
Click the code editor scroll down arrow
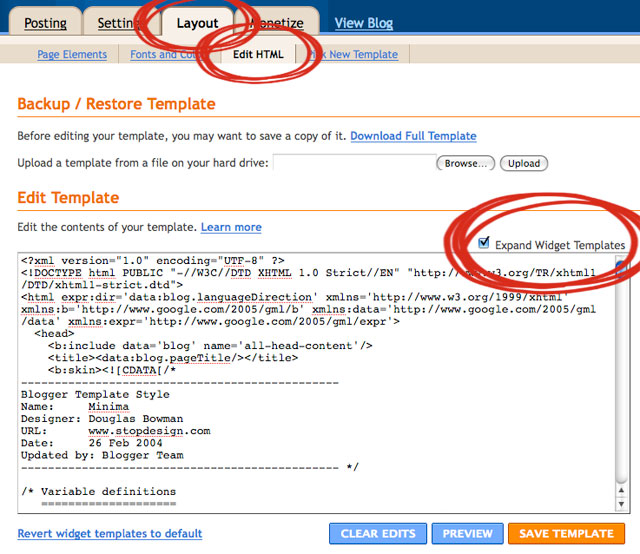[x=621, y=504]
